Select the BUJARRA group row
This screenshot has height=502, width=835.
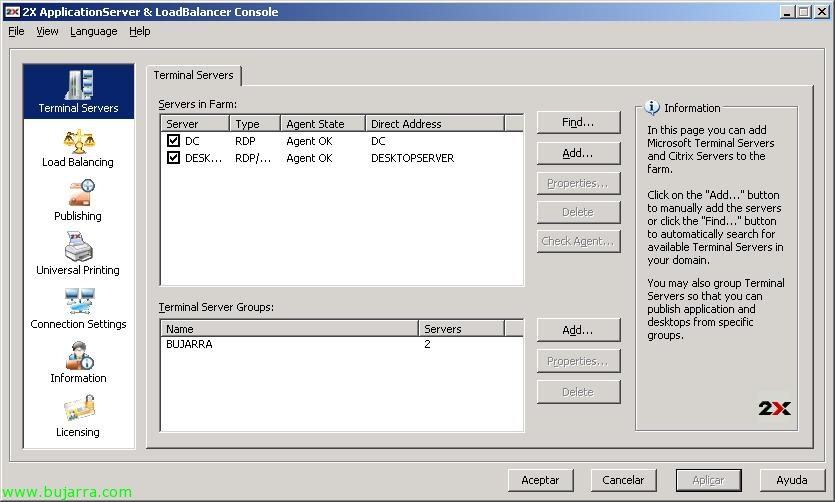pos(341,344)
